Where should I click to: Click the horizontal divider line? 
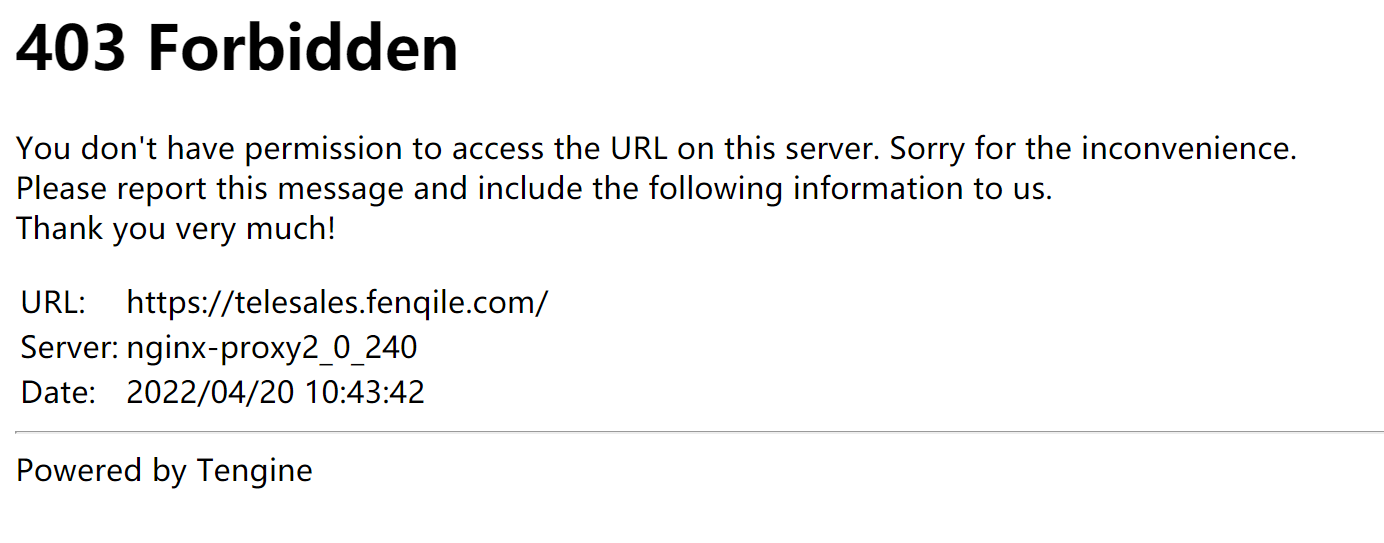pos(699,432)
